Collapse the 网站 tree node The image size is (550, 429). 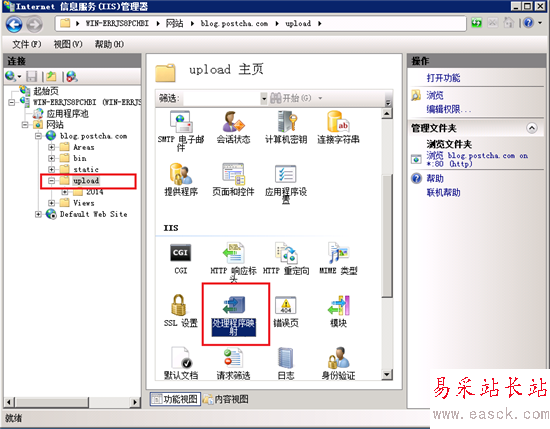25,125
